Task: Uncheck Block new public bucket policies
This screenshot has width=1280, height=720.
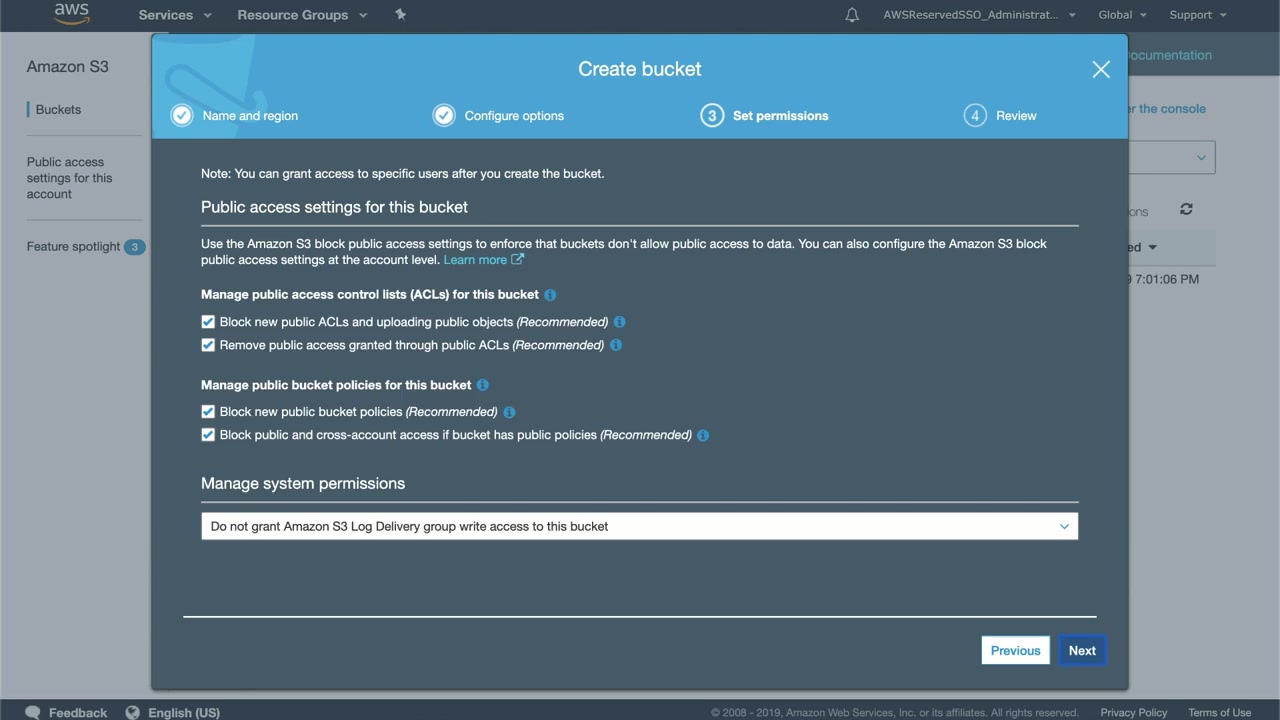Action: [x=208, y=412]
